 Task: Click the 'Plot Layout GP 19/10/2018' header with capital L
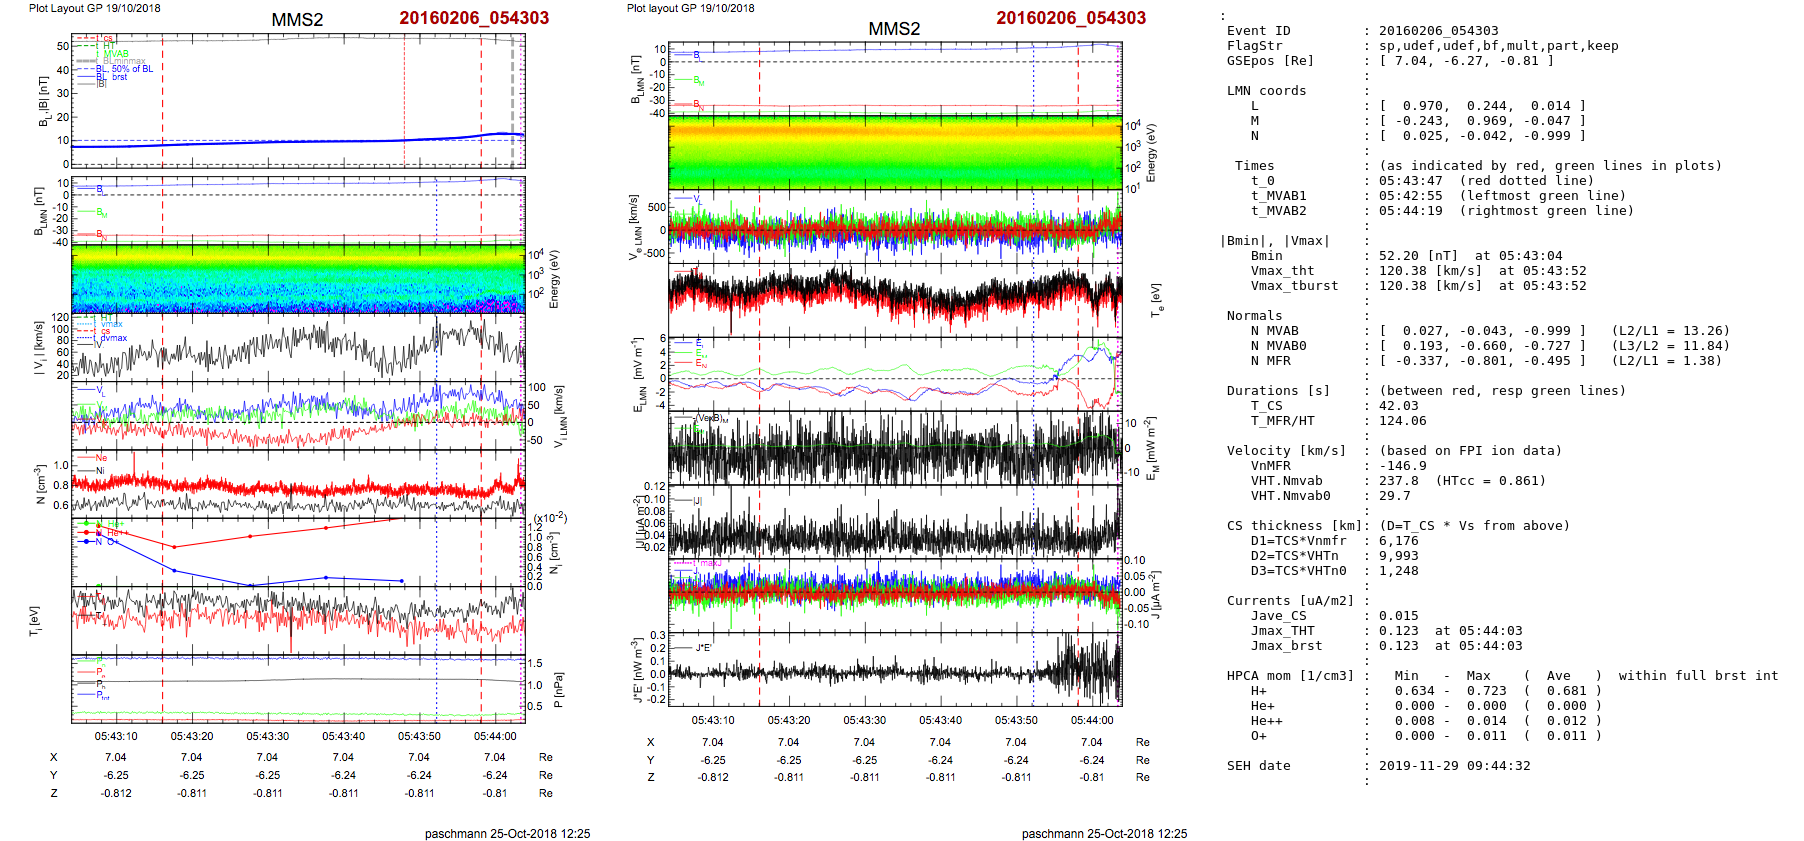(94, 8)
